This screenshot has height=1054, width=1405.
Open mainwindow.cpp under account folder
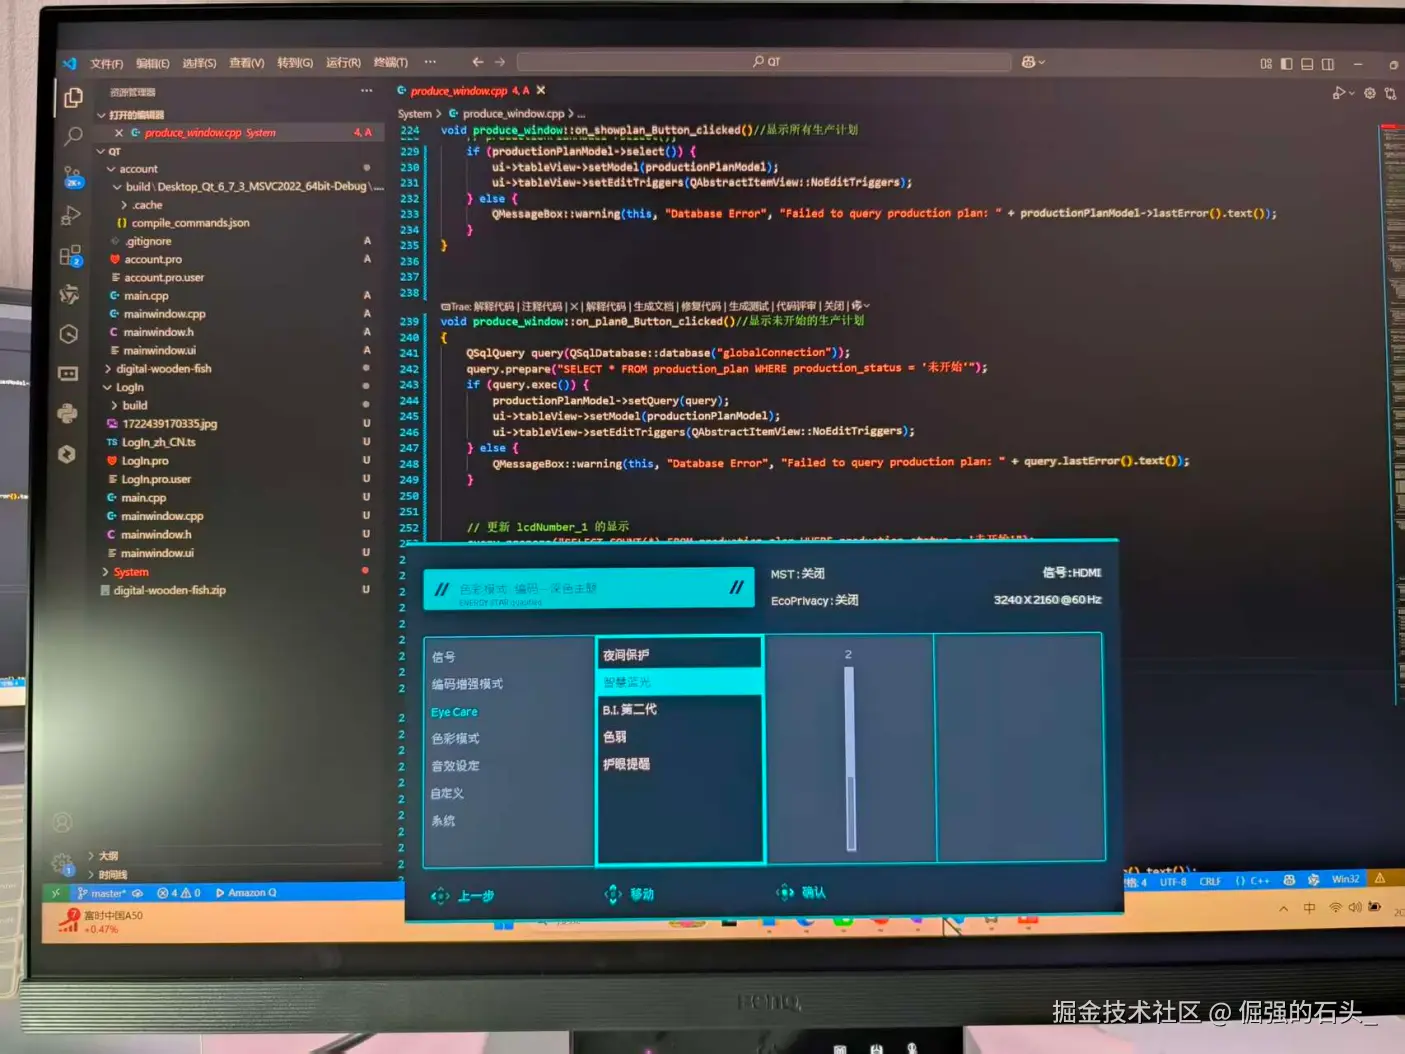(x=164, y=314)
